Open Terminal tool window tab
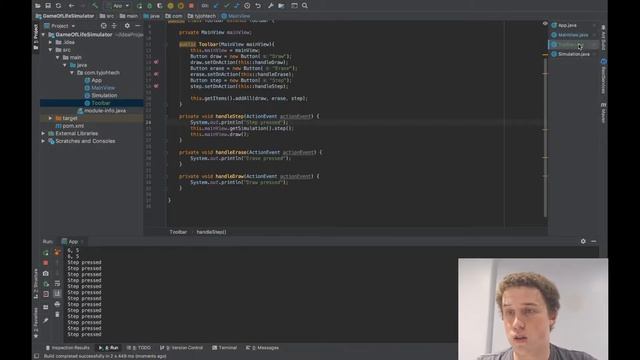This screenshot has width=640, height=360. click(224, 348)
